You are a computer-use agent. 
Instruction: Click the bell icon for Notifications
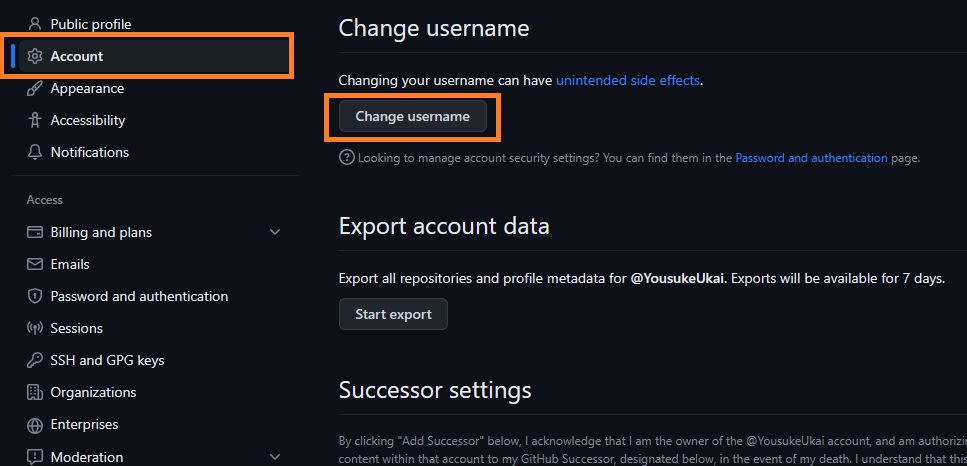[35, 152]
